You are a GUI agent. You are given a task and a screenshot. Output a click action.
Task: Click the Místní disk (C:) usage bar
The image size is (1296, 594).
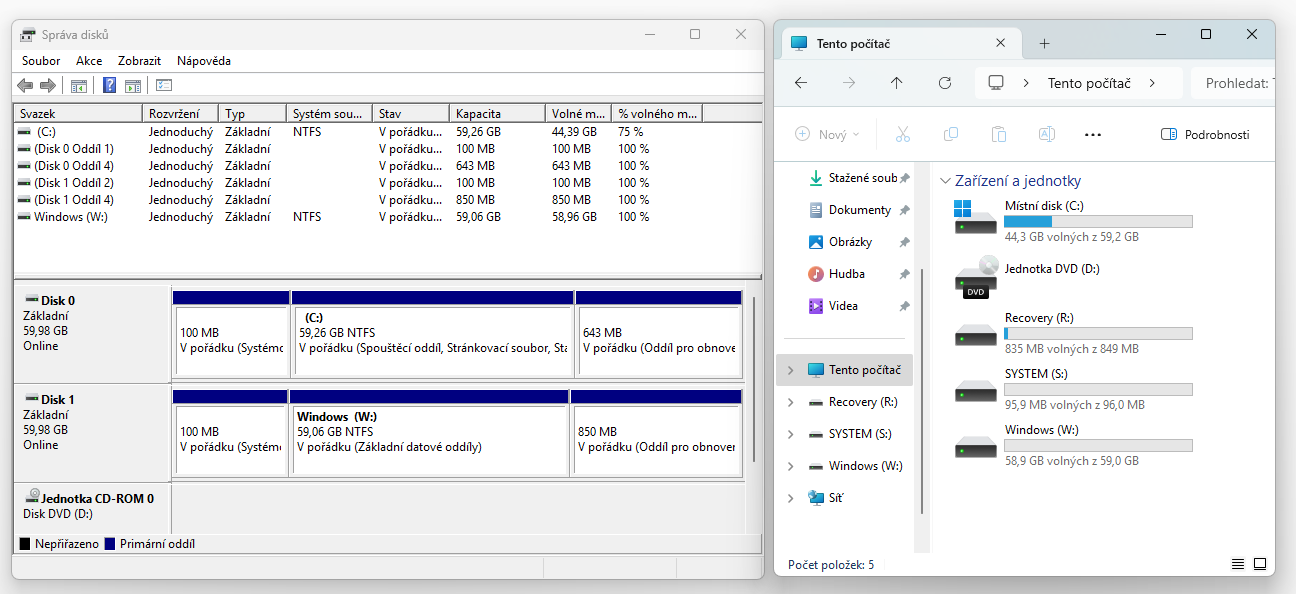point(1098,221)
